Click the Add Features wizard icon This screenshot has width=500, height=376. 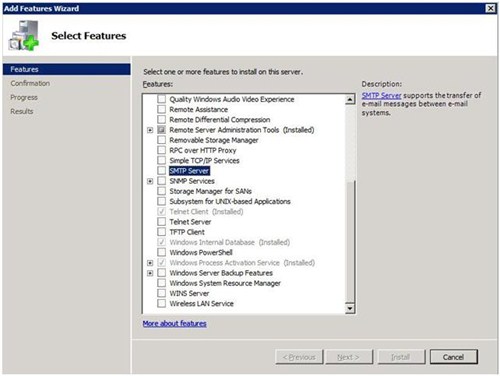point(24,35)
